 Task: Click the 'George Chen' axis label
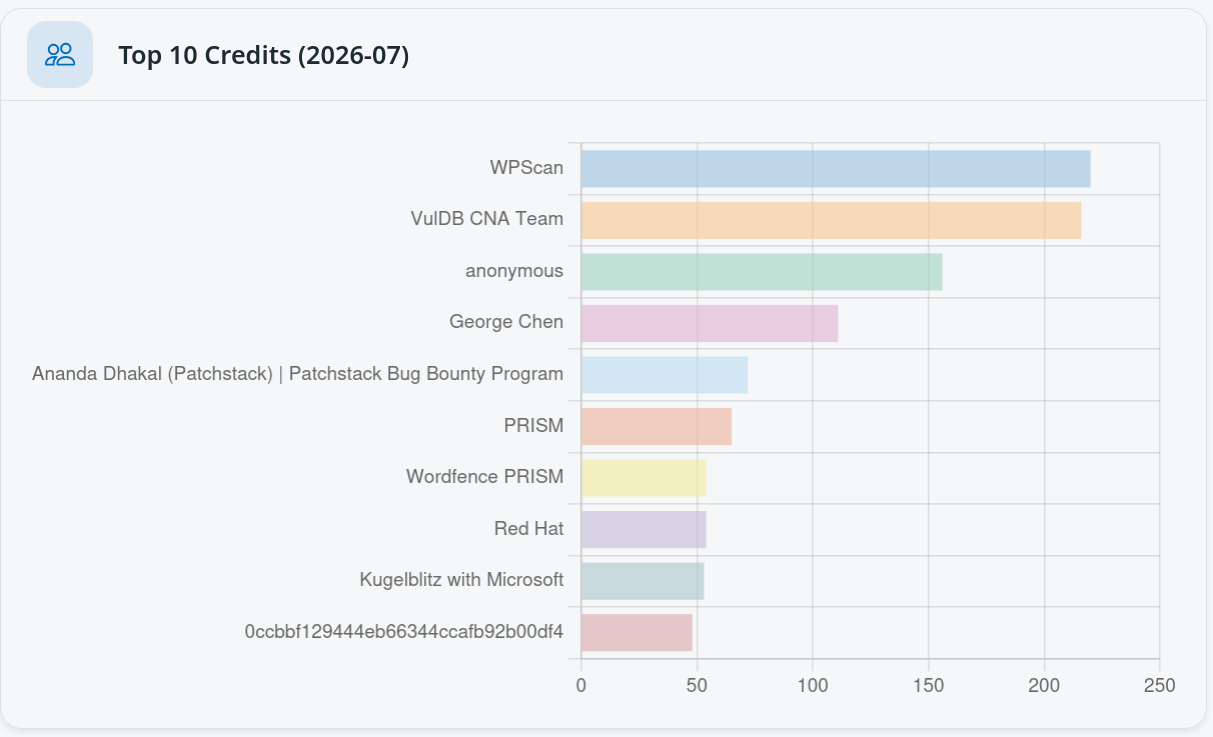click(x=507, y=322)
